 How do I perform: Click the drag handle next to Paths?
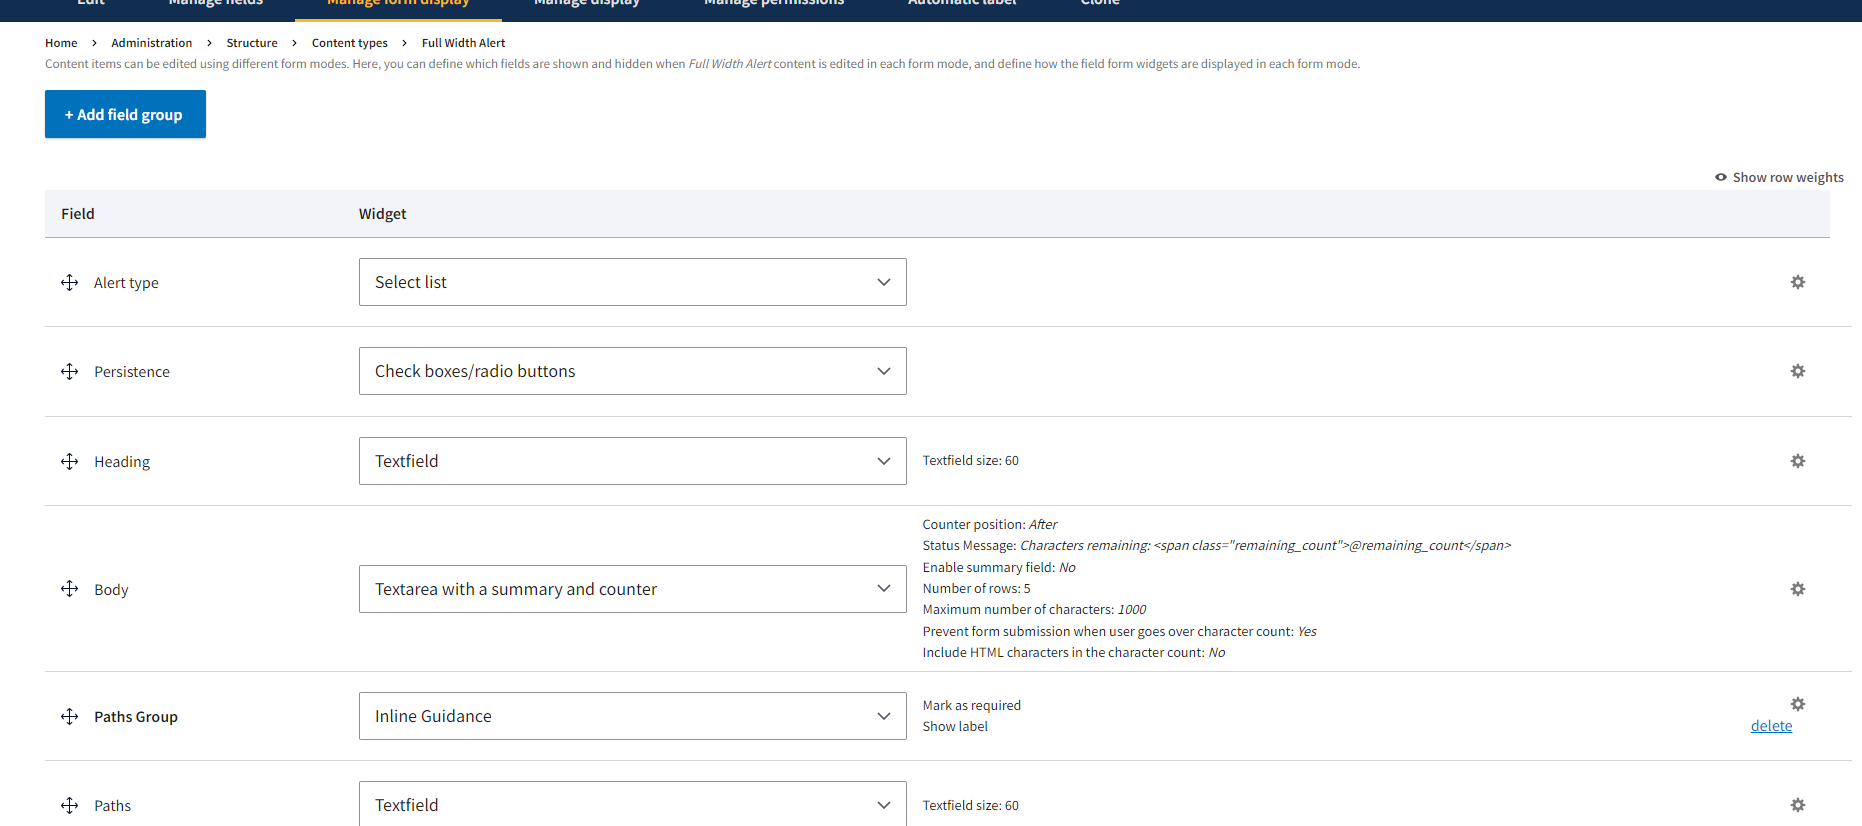click(x=69, y=805)
